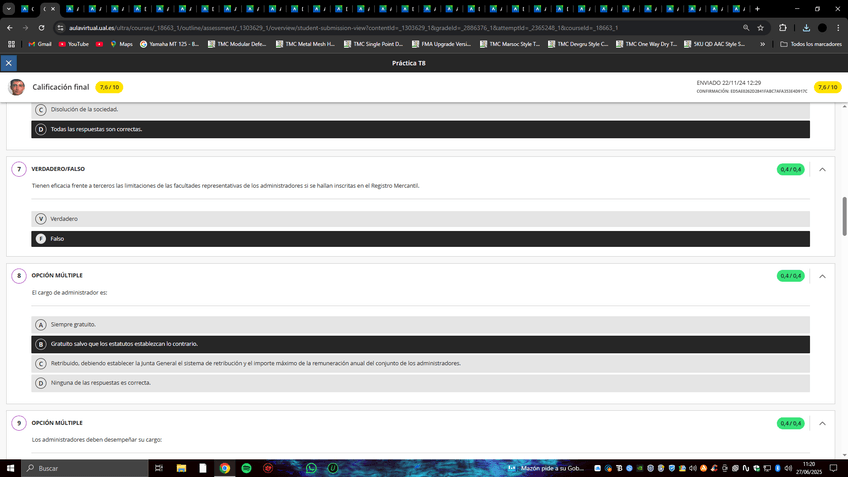Image resolution: width=848 pixels, height=477 pixels.
Task: Reload the page with the refresh icon
Action: tap(41, 28)
